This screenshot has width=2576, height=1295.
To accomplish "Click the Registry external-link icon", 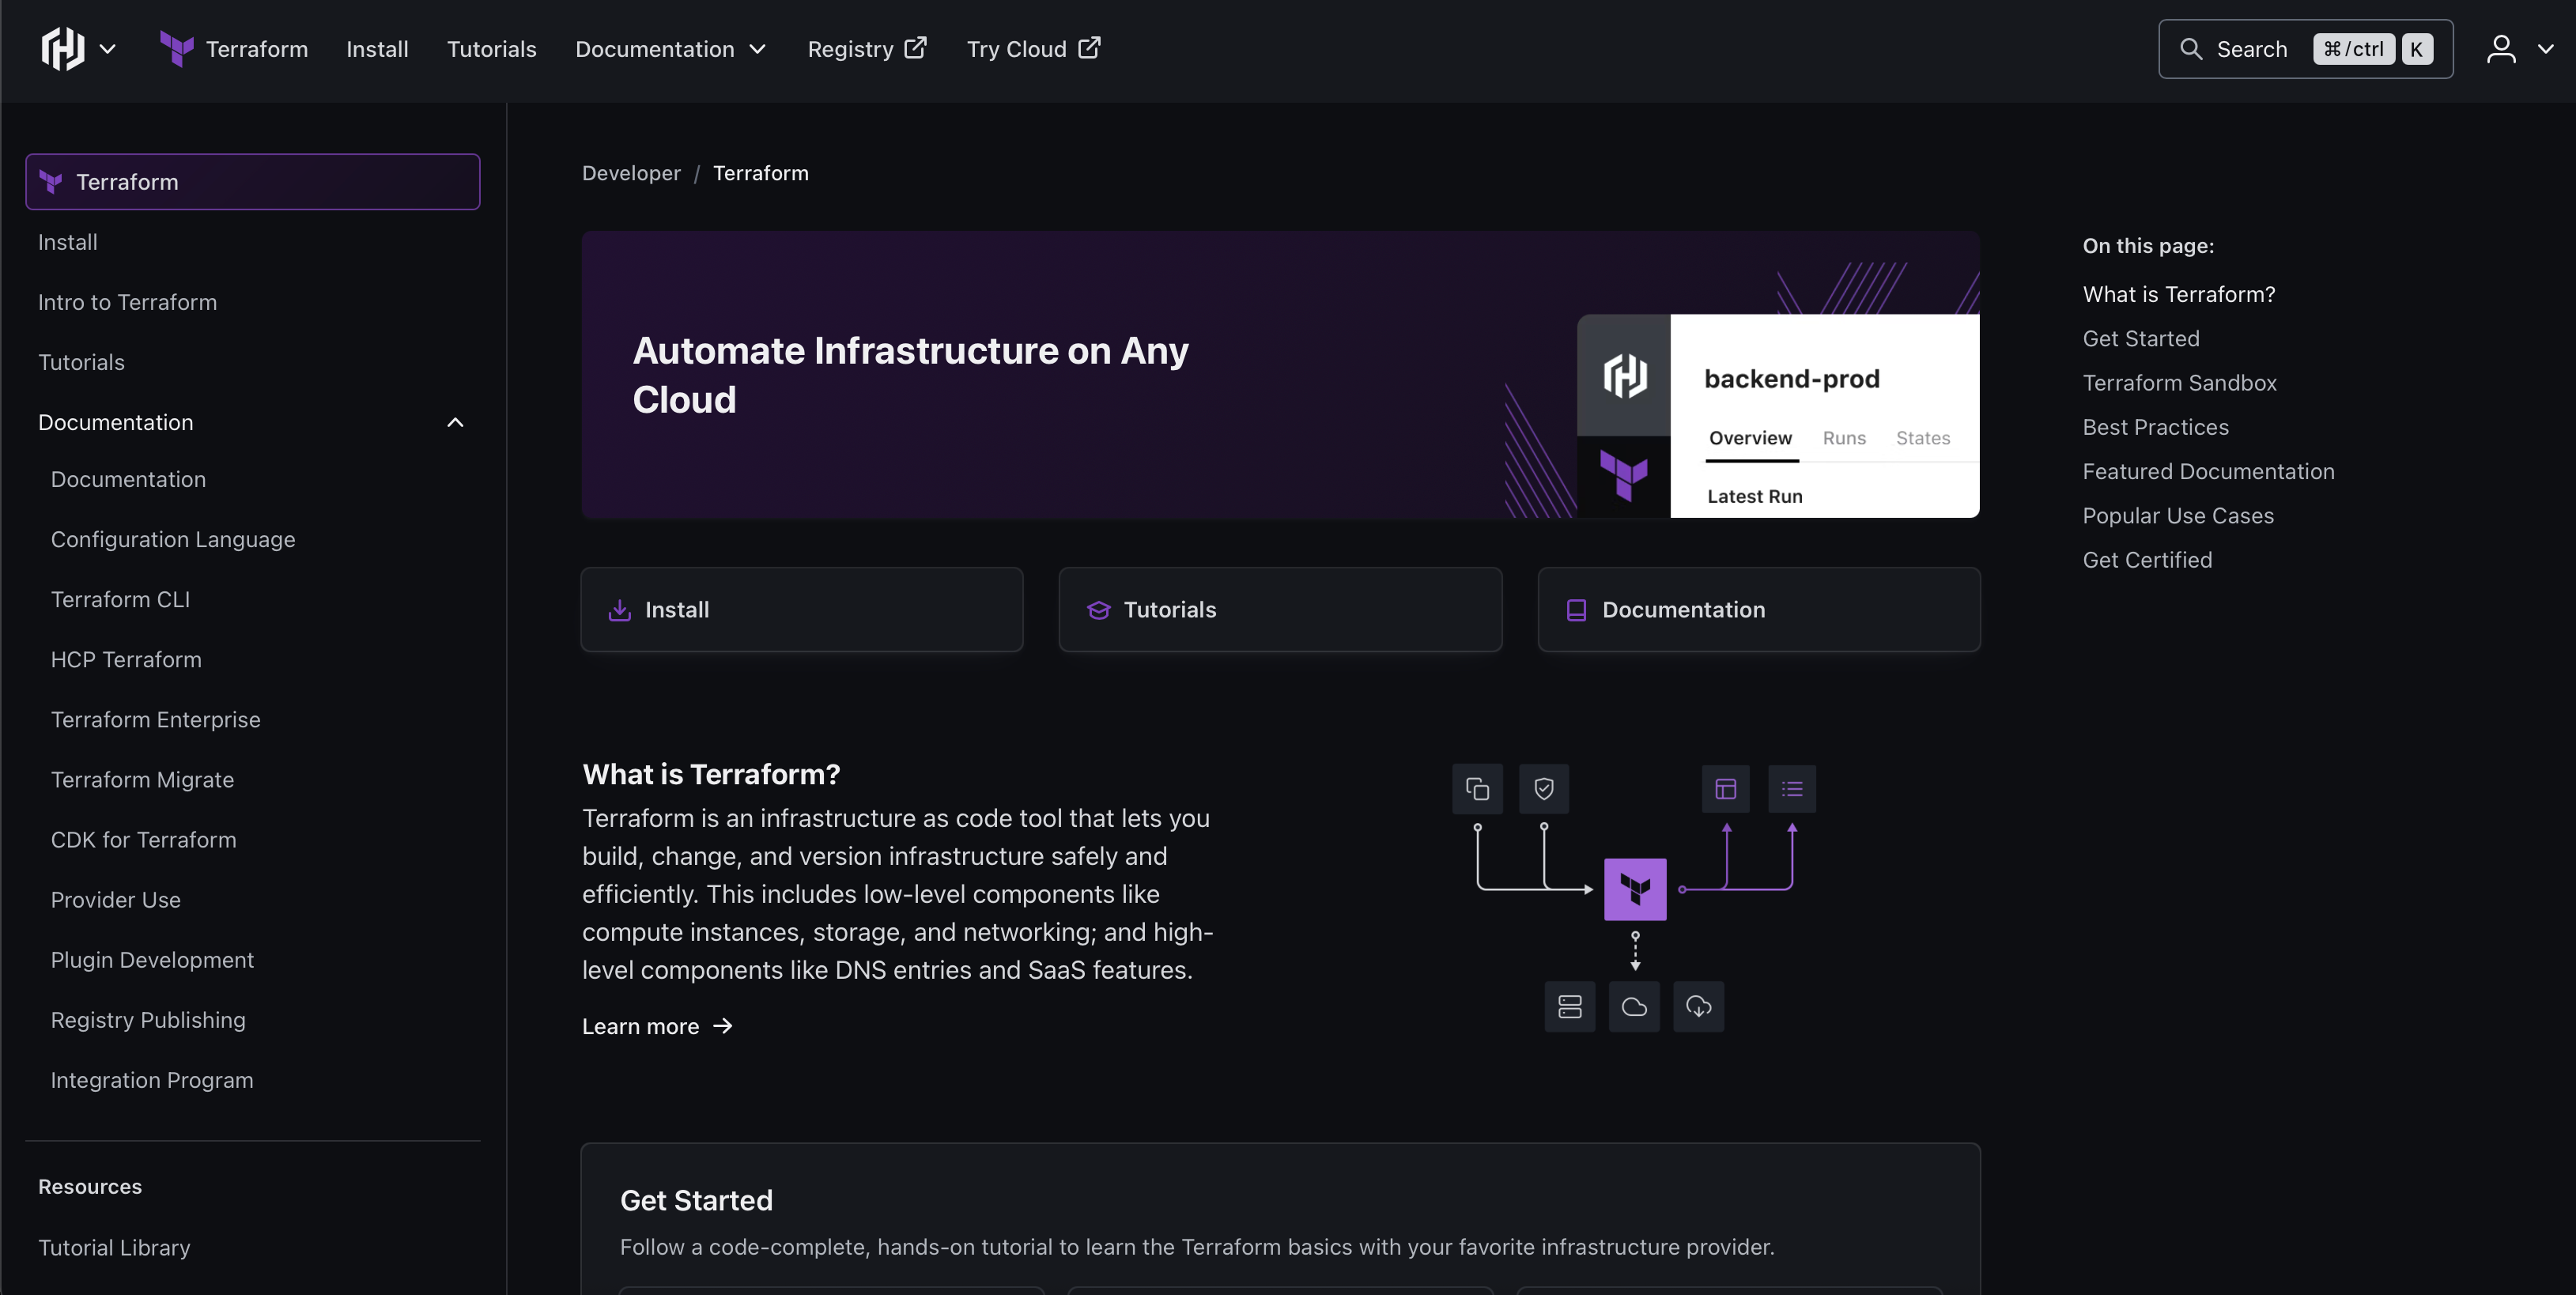I will click(915, 48).
